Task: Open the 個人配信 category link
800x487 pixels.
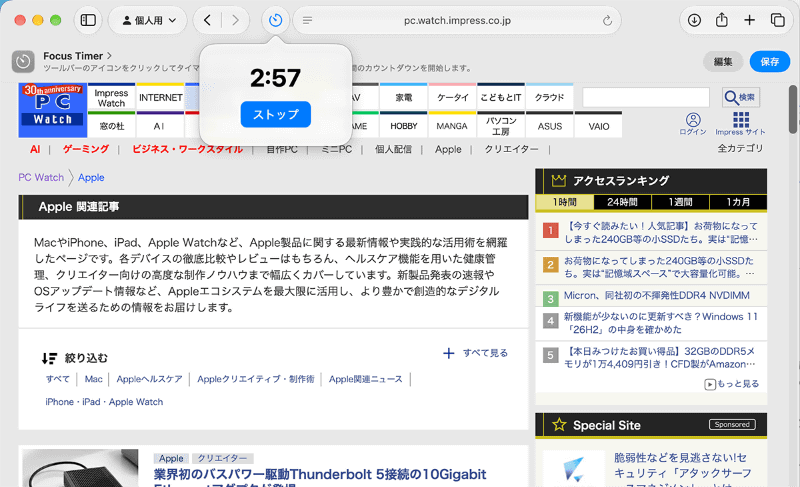Action: point(393,149)
